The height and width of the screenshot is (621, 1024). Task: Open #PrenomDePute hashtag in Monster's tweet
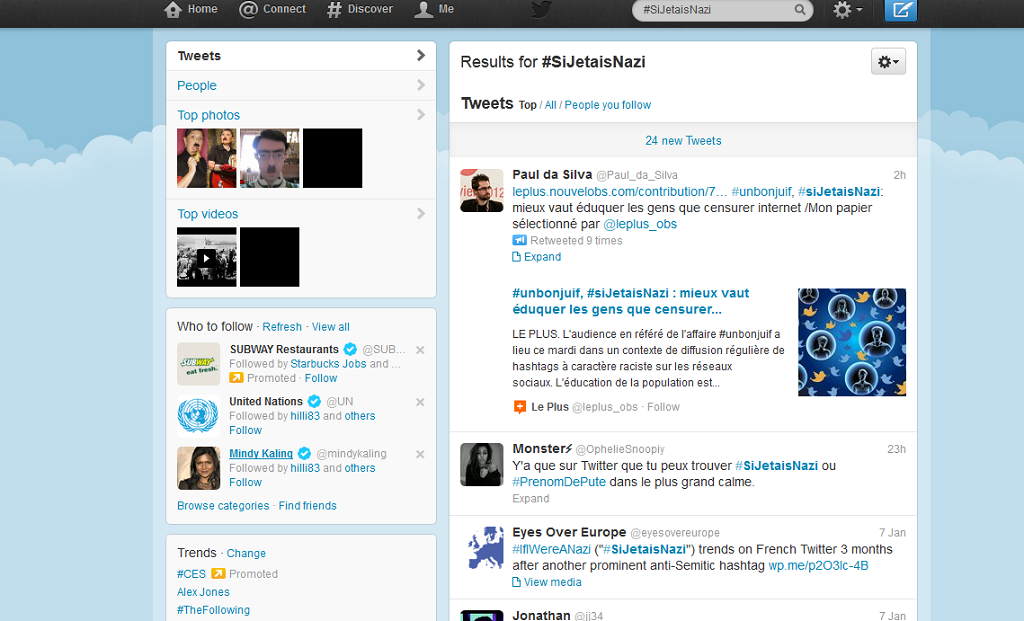pyautogui.click(x=559, y=482)
